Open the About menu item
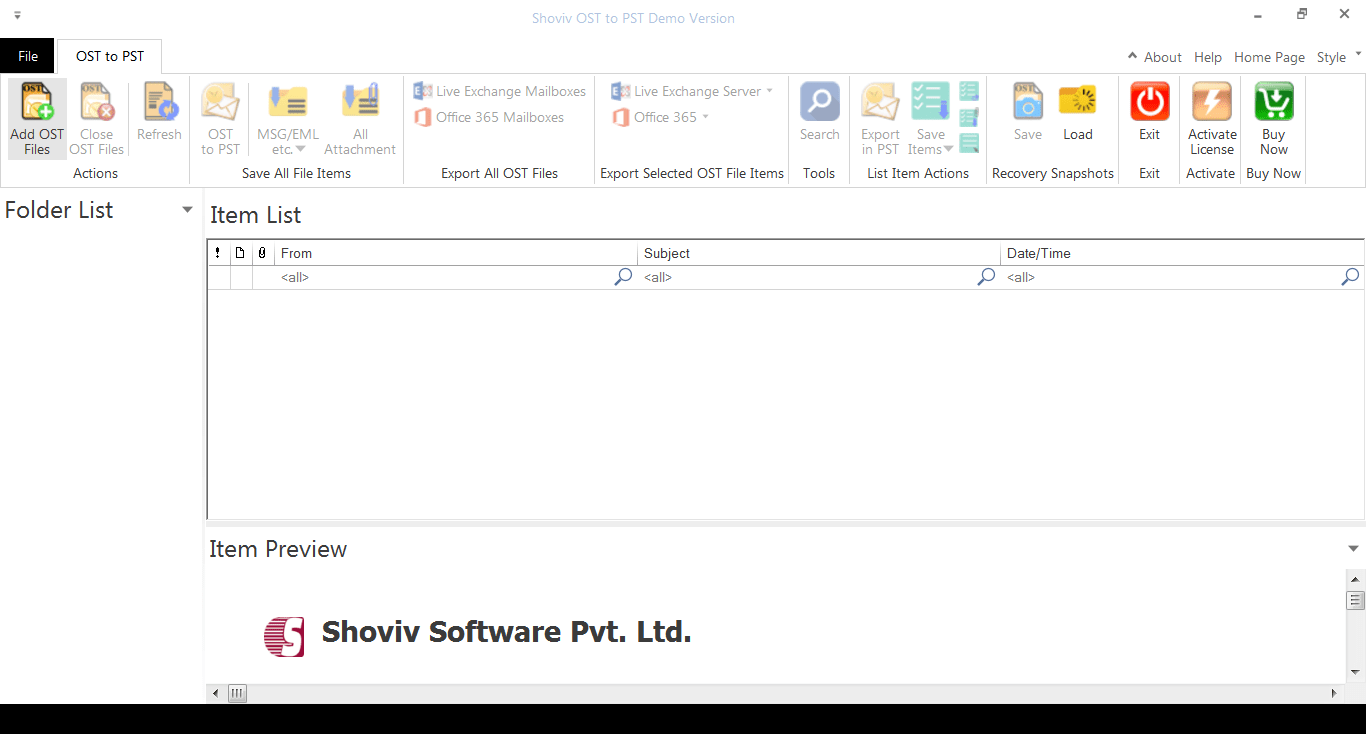Viewport: 1366px width, 734px height. [1163, 57]
